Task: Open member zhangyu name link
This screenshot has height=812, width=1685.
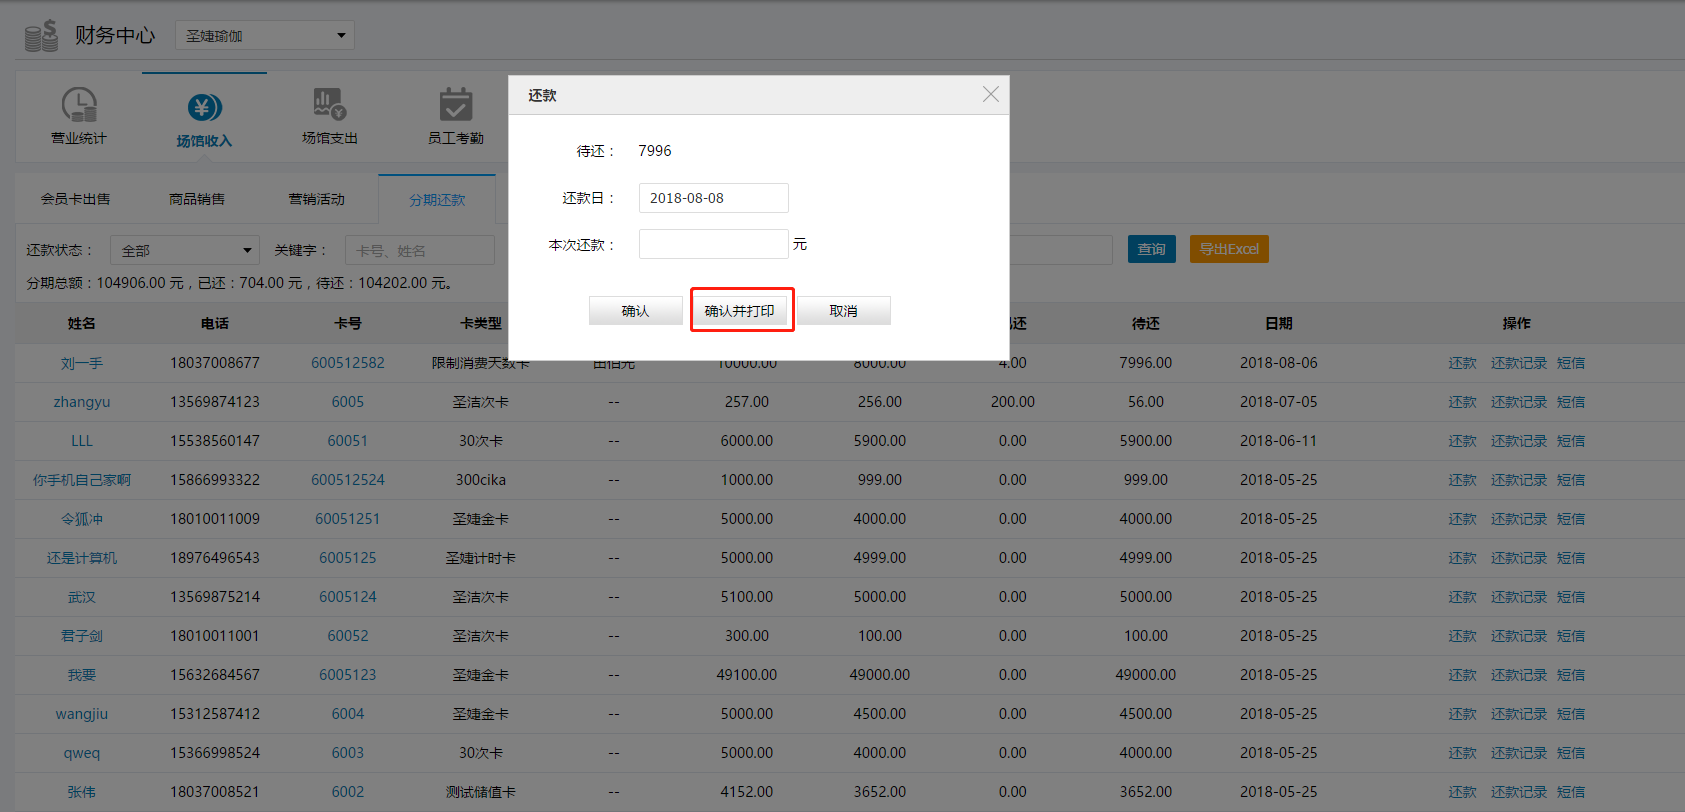Action: tap(82, 402)
